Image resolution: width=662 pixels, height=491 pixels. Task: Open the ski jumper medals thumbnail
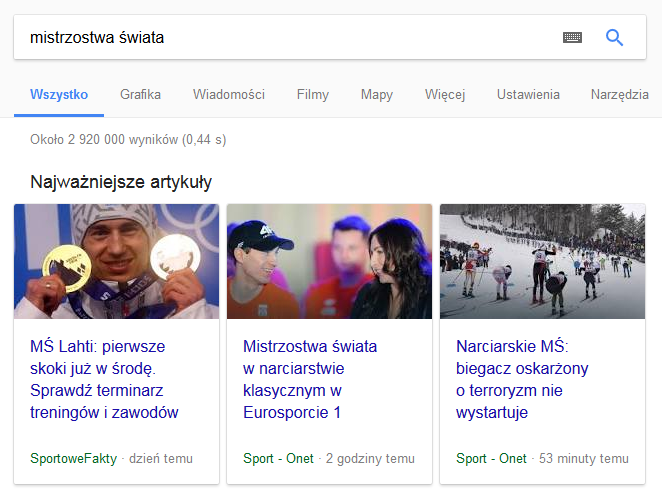117,261
